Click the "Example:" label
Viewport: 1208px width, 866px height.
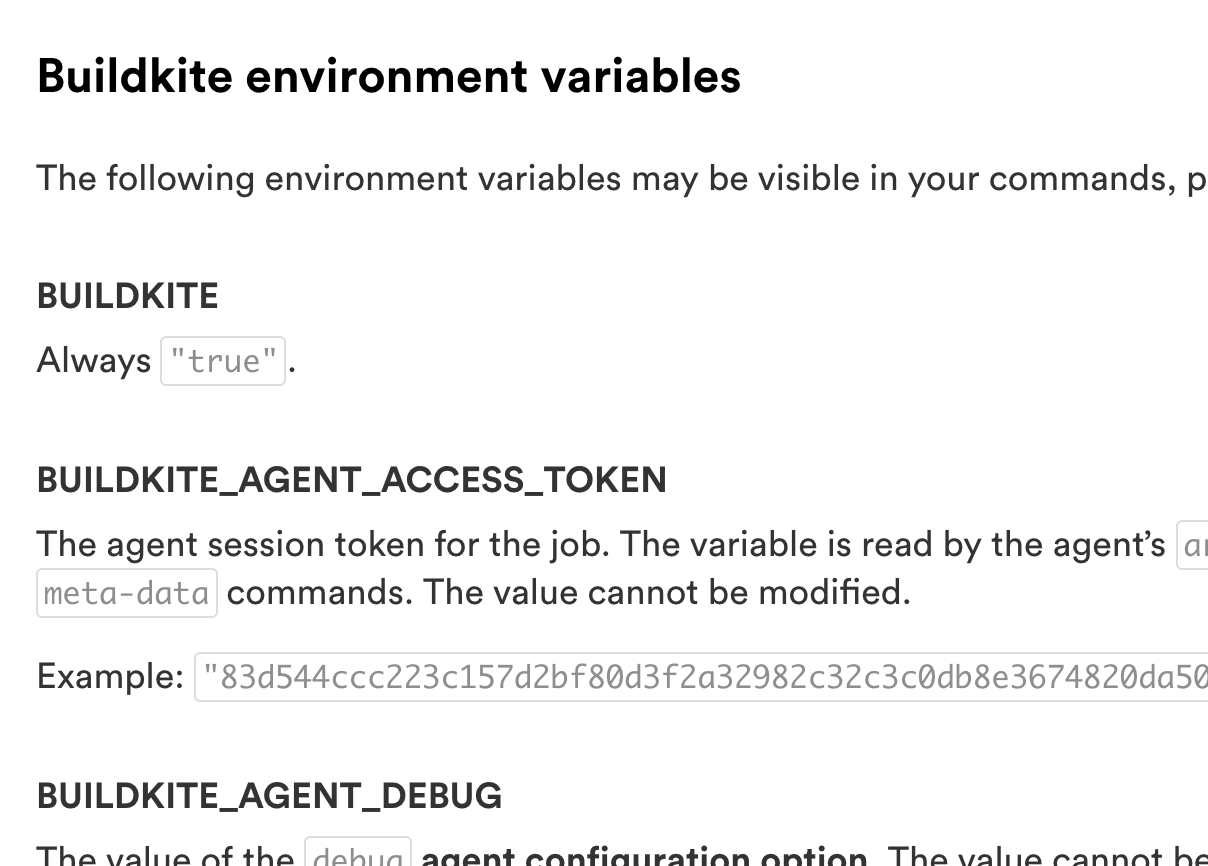(x=110, y=677)
